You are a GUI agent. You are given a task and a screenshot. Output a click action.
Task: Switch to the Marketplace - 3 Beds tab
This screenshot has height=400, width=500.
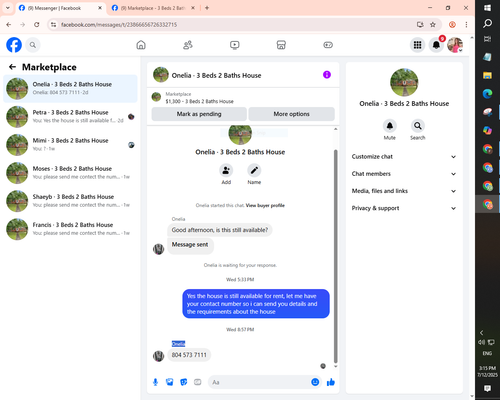(154, 8)
